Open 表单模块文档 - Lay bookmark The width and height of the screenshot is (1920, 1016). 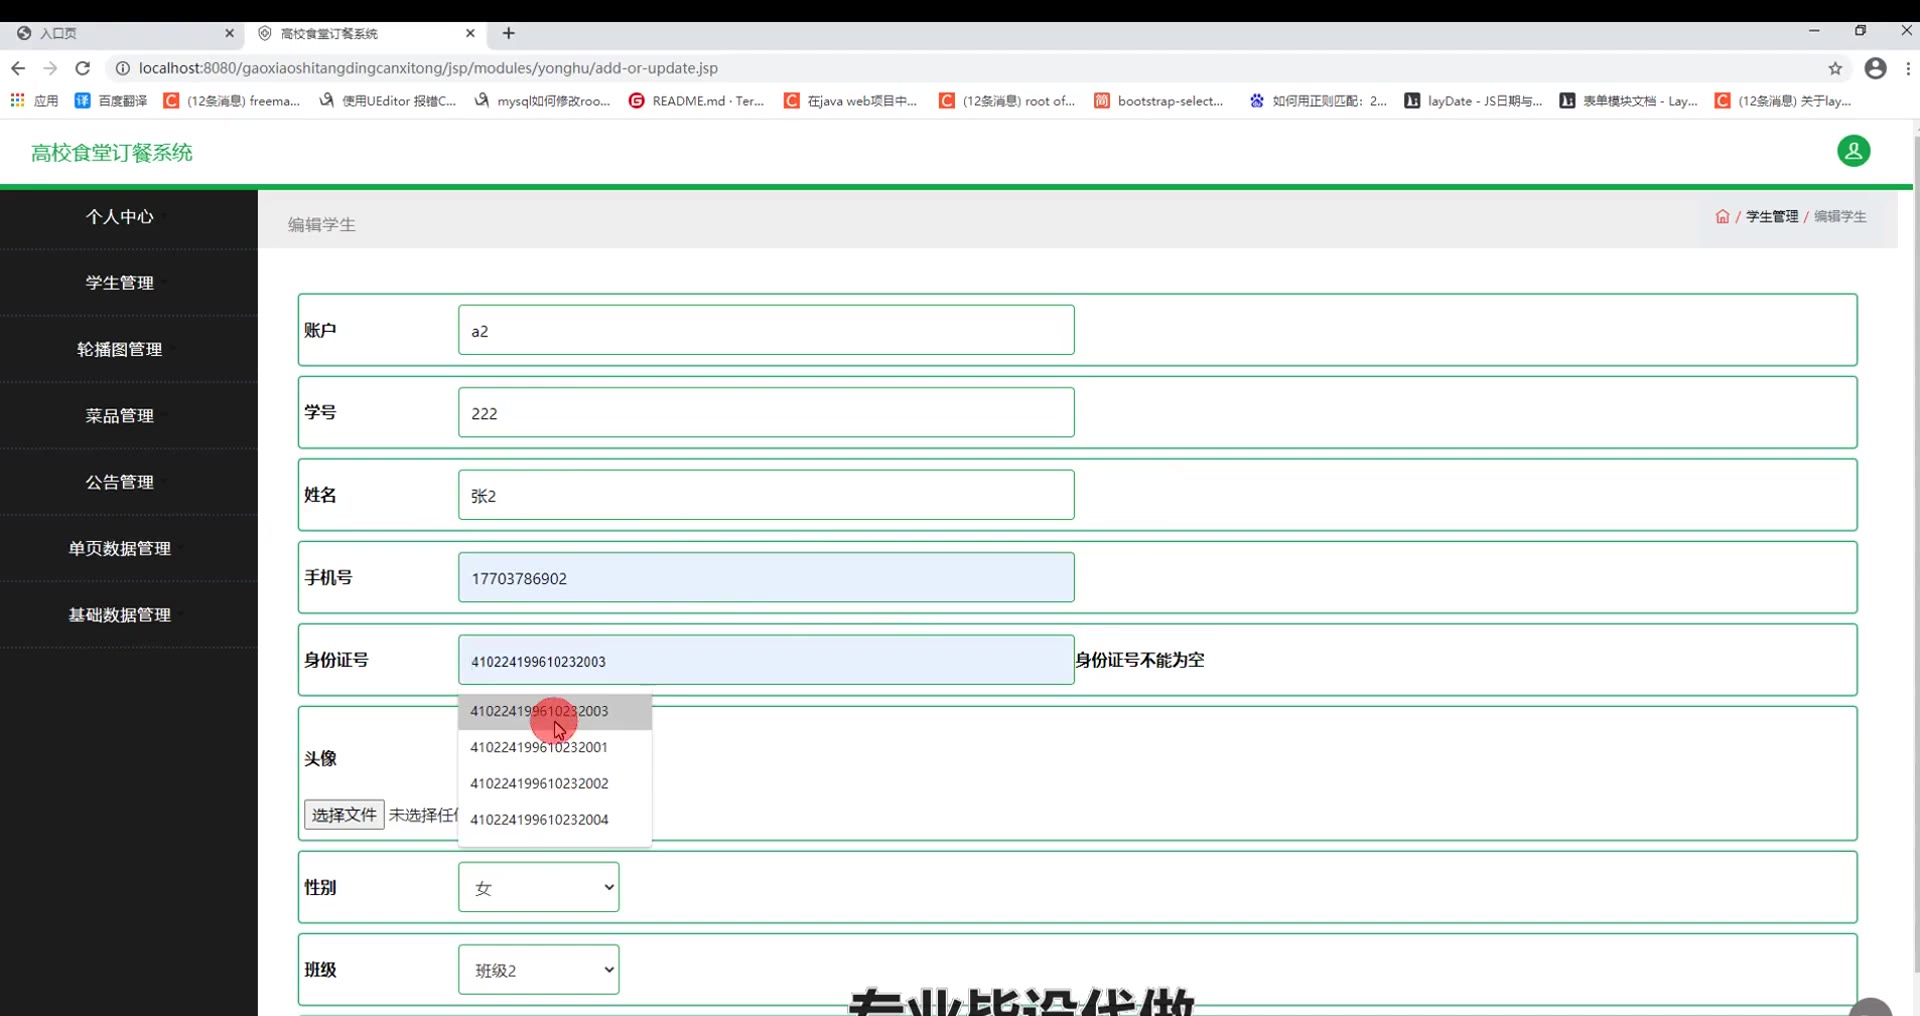[x=1628, y=101]
